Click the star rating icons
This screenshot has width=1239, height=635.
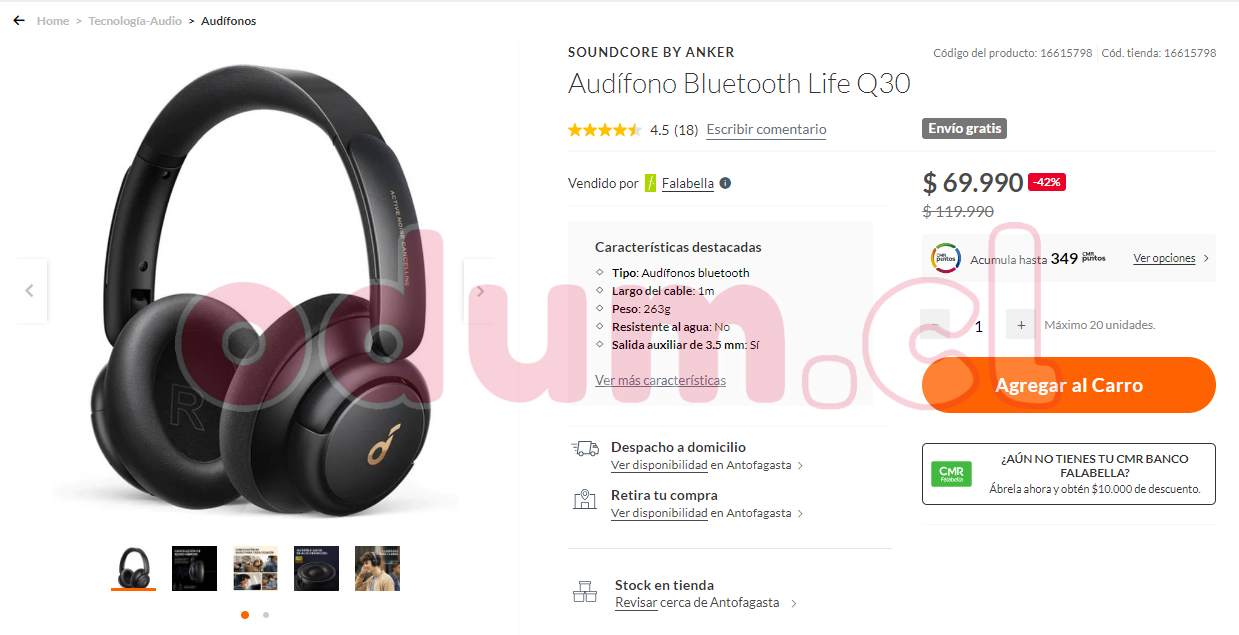(604, 130)
